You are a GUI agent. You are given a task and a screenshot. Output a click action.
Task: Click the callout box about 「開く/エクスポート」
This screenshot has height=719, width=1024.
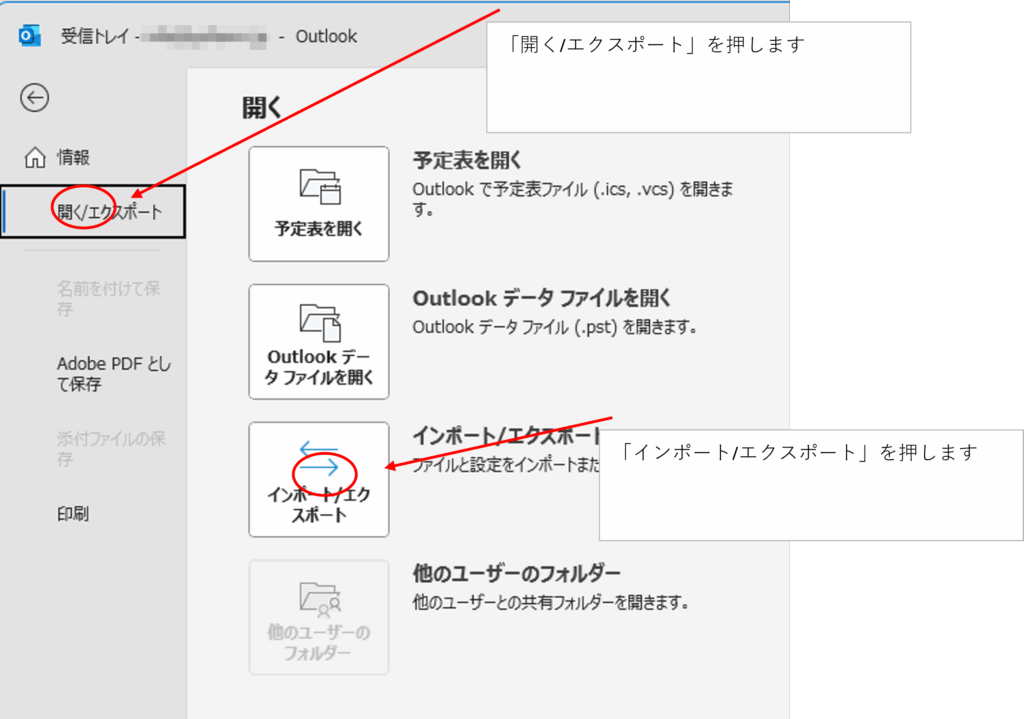click(698, 77)
